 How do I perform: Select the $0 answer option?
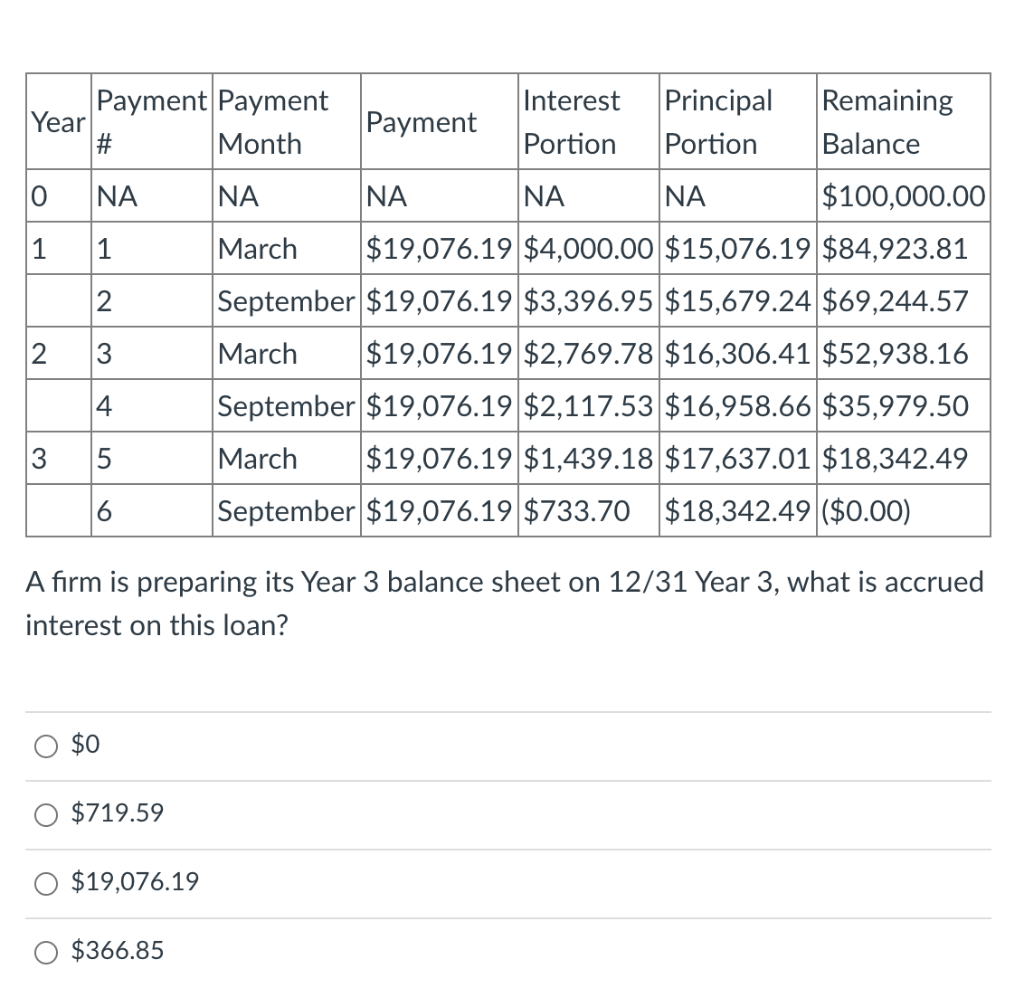coord(45,745)
